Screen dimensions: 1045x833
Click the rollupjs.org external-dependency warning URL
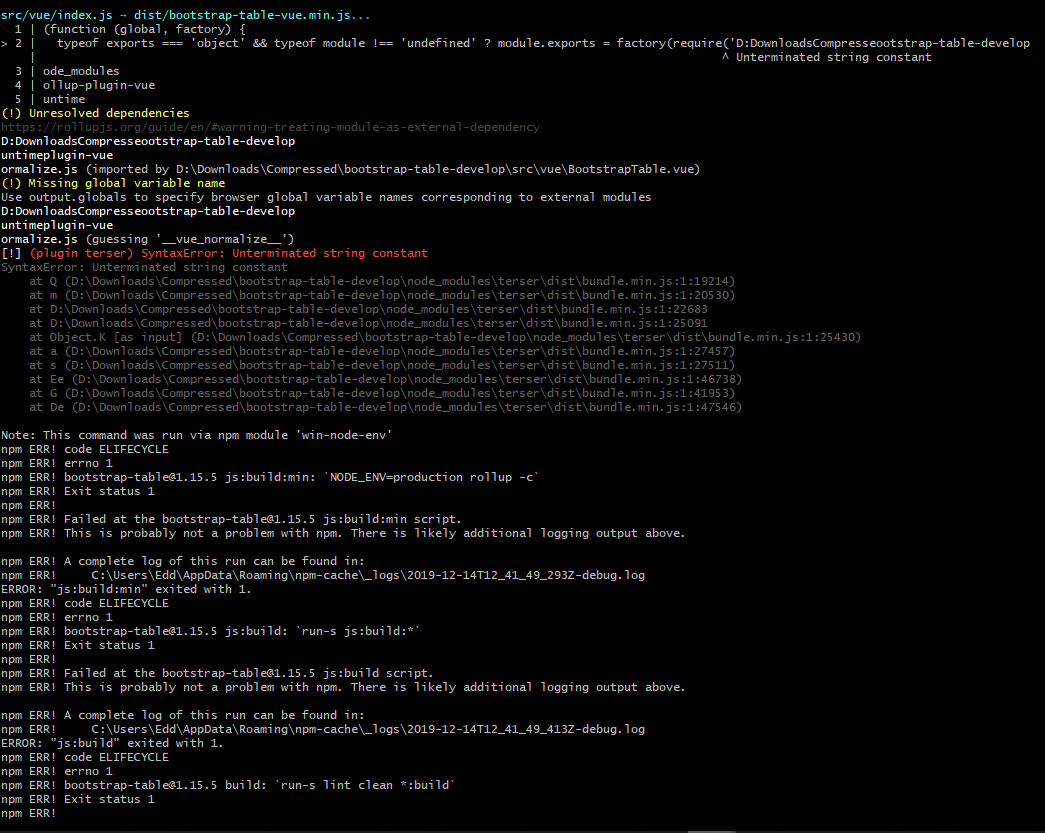[x=271, y=127]
